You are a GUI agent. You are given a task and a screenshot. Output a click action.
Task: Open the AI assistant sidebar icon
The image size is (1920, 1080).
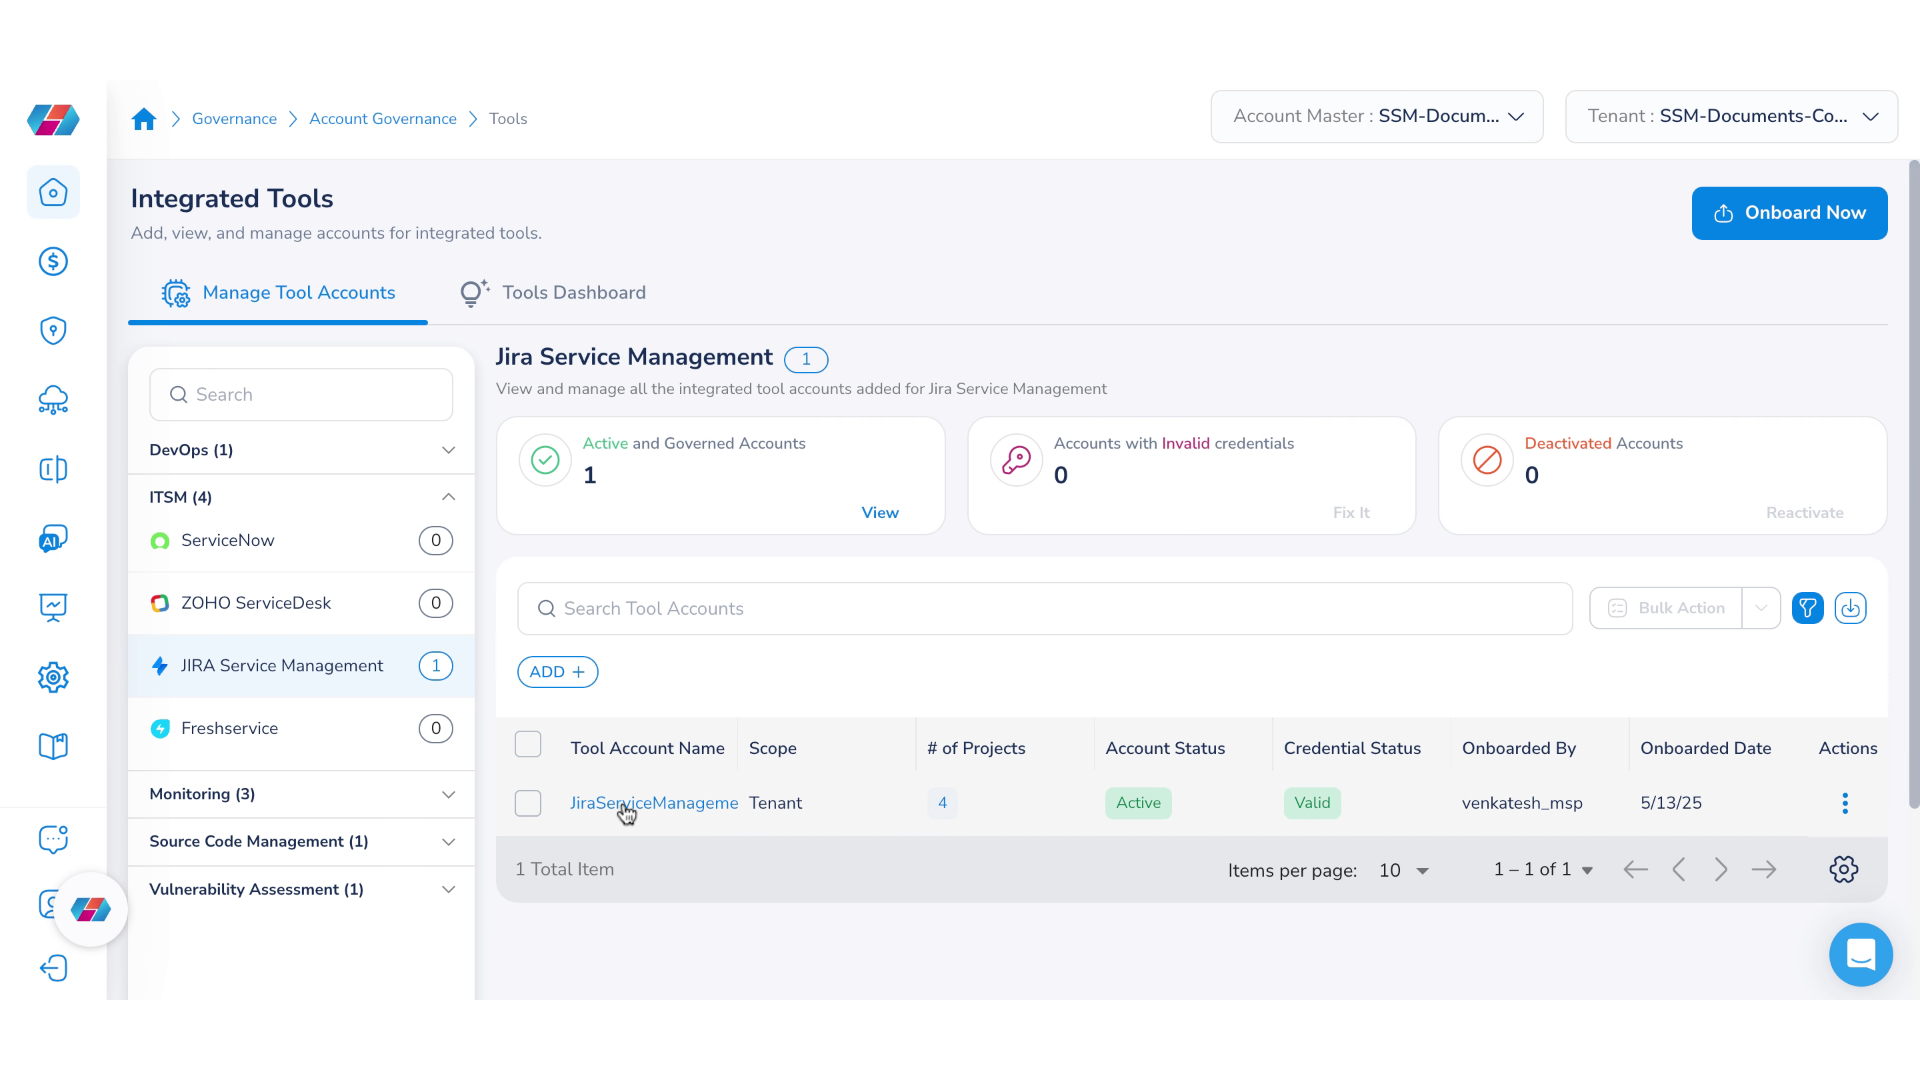coord(53,539)
